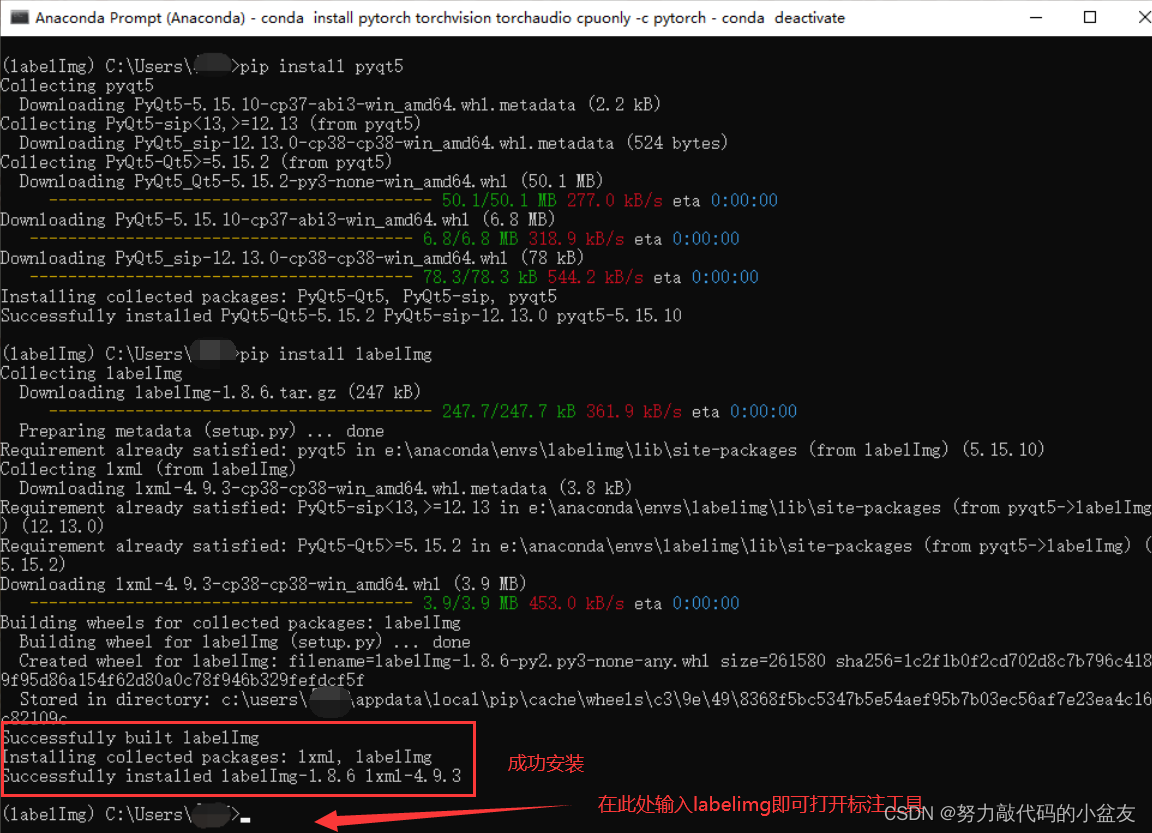Click 'Installing collected packages: lxml, labelImg' line
This screenshot has width=1152, height=833.
(217, 757)
